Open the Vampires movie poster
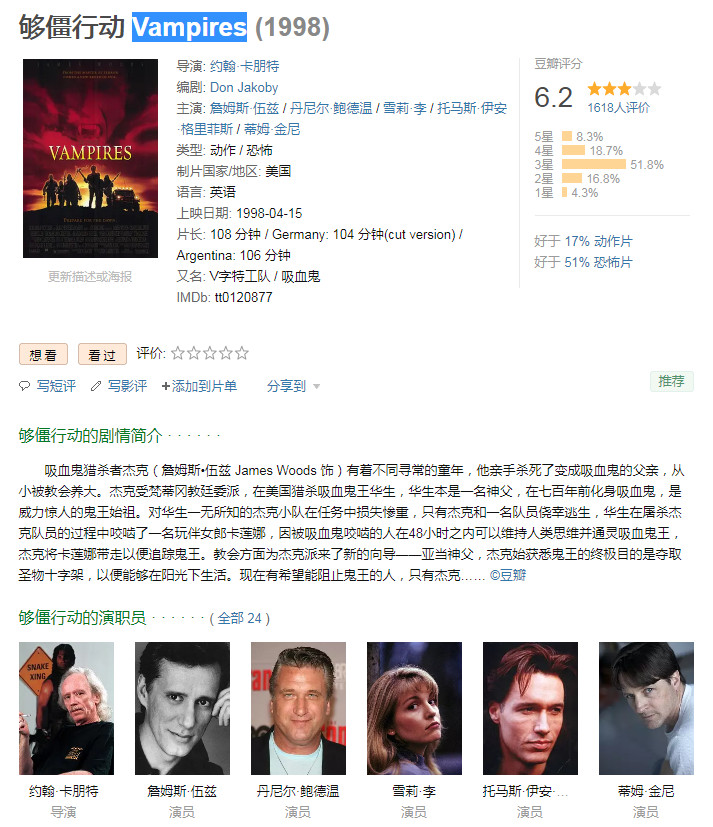The height and width of the screenshot is (827, 713). coord(90,158)
